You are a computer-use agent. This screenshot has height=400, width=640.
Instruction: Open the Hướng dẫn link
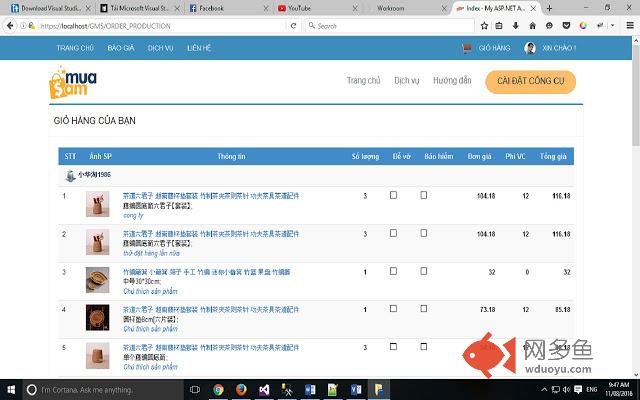click(x=452, y=80)
